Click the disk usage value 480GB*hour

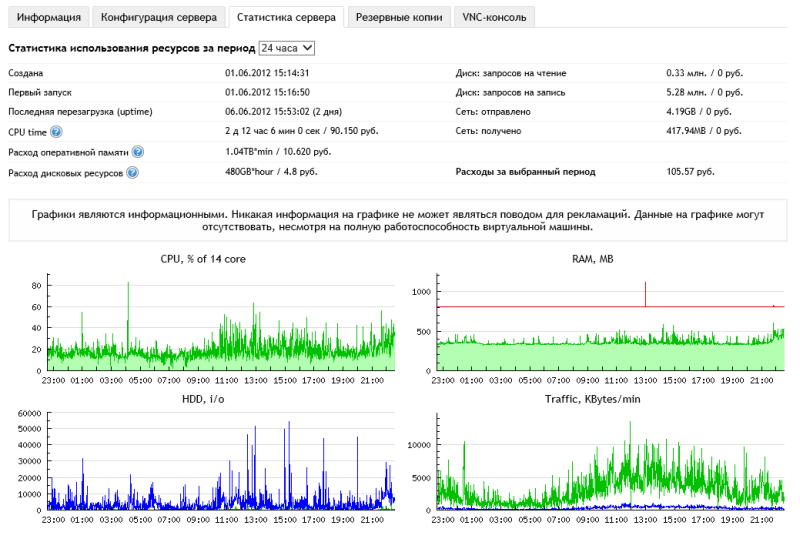coord(249,172)
